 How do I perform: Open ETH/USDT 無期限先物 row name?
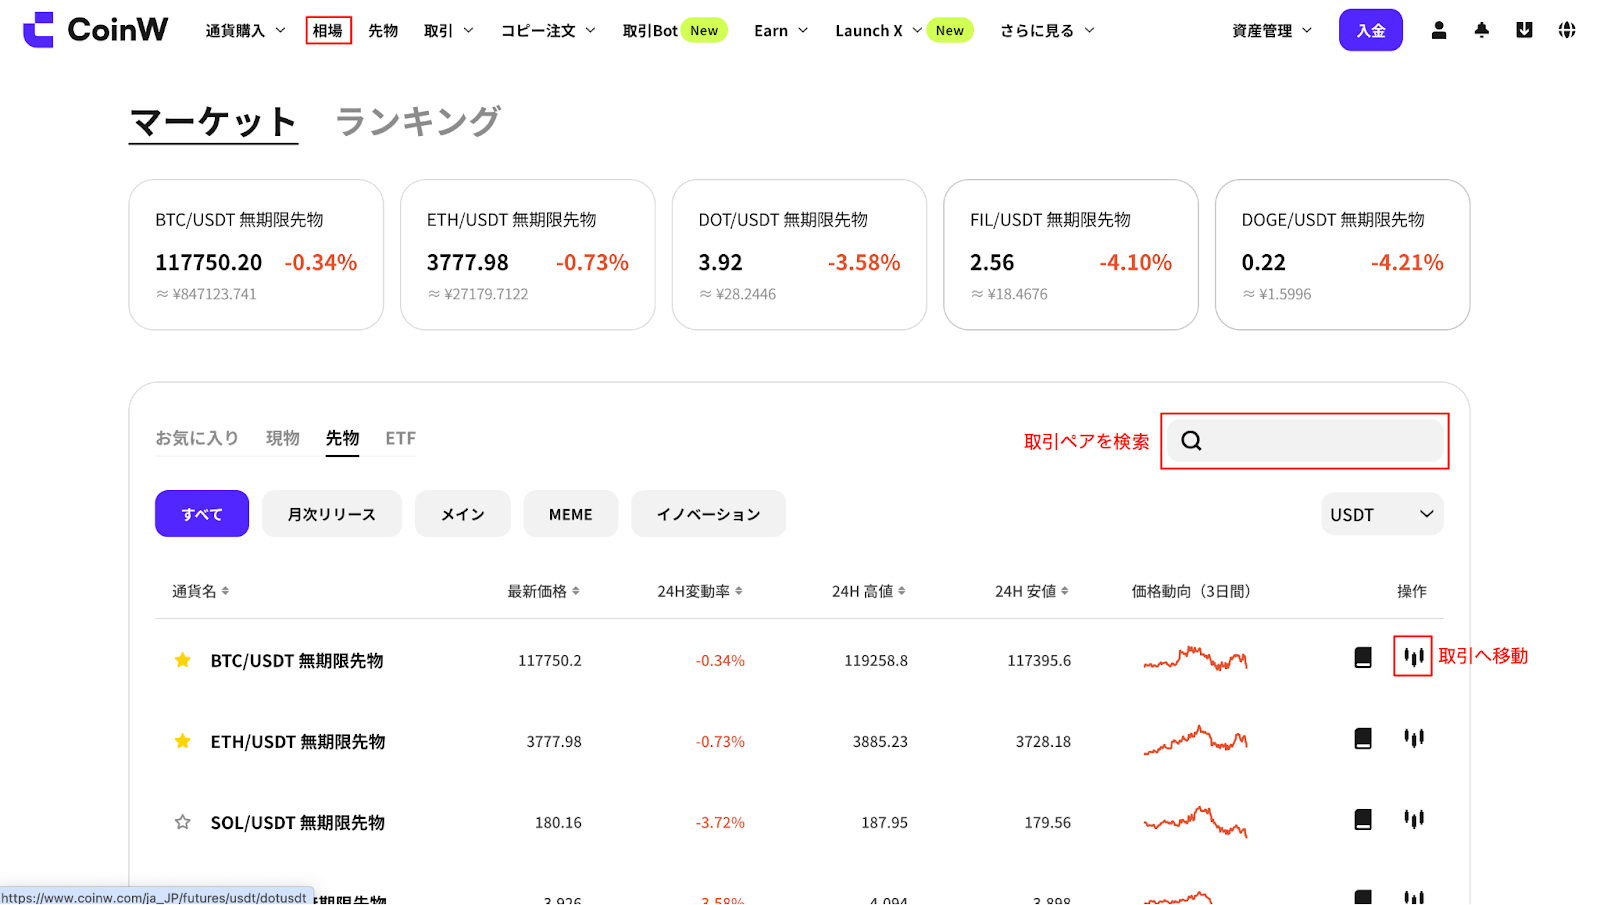[298, 741]
